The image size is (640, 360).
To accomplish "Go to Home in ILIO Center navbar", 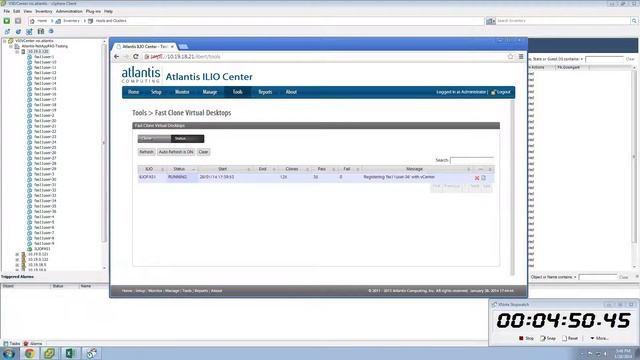I will pyautogui.click(x=134, y=92).
